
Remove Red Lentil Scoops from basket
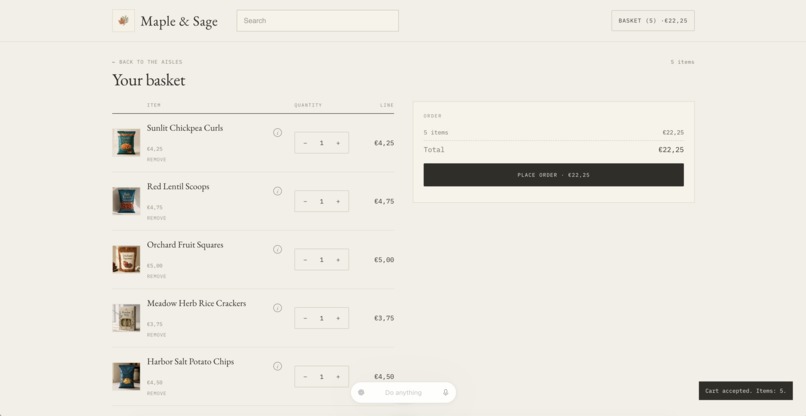(156, 218)
